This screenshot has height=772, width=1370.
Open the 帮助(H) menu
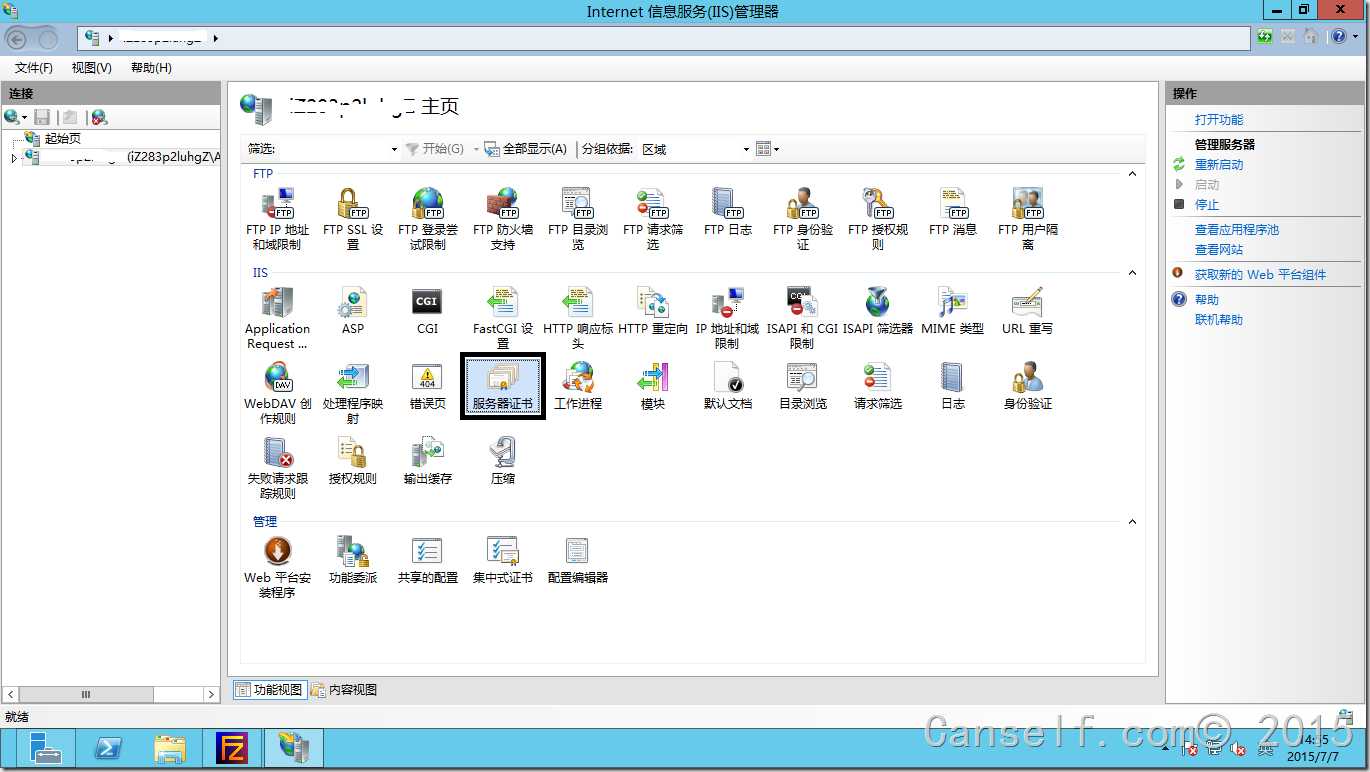(x=152, y=68)
